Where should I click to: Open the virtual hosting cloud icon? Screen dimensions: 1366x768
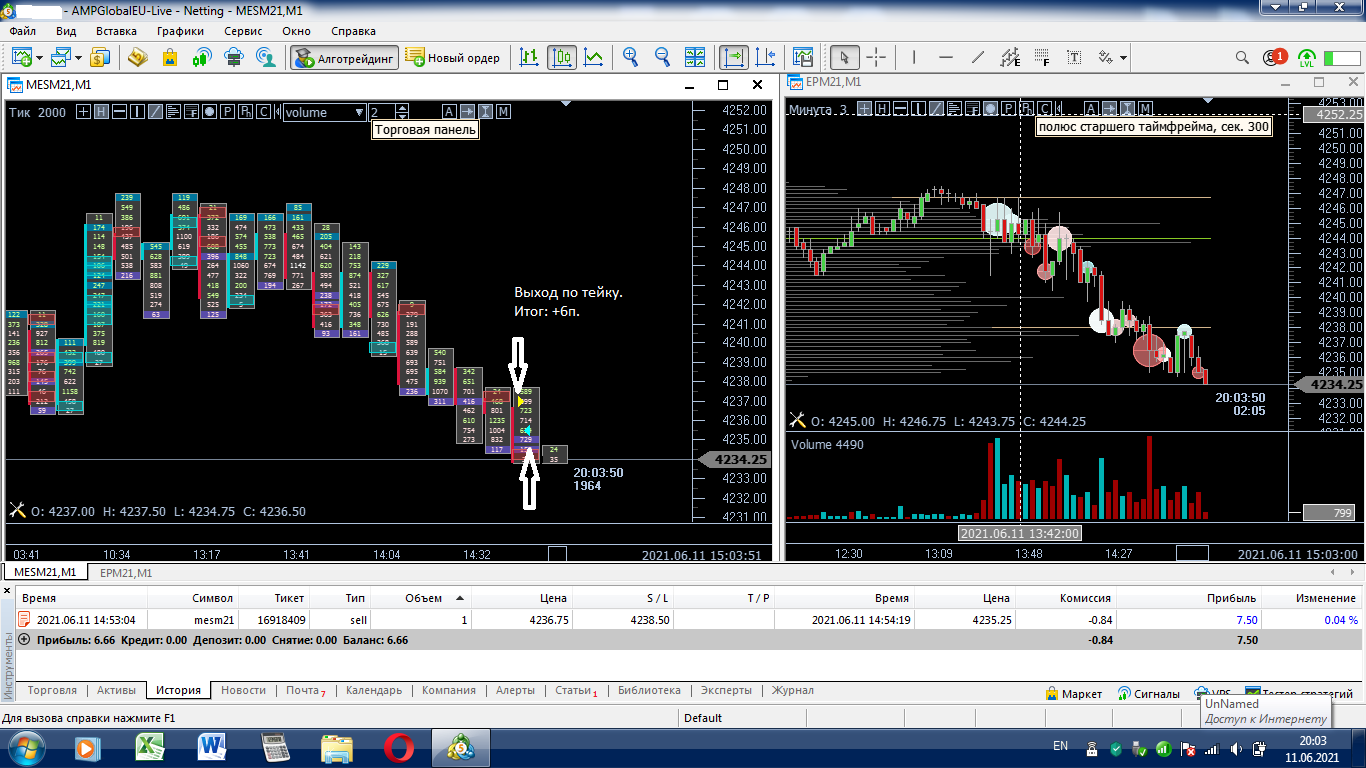point(234,57)
